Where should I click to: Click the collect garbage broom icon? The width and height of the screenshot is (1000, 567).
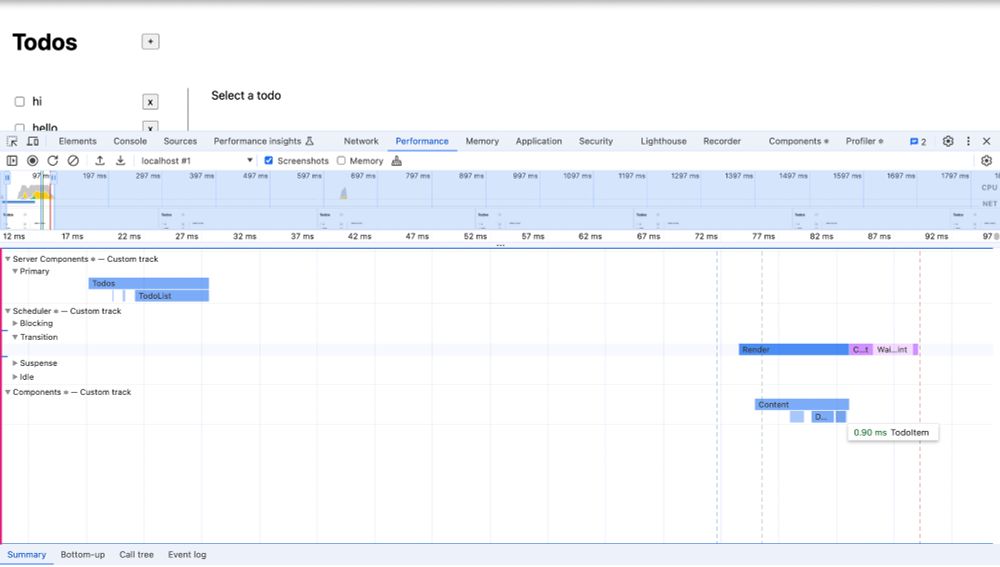(397, 161)
